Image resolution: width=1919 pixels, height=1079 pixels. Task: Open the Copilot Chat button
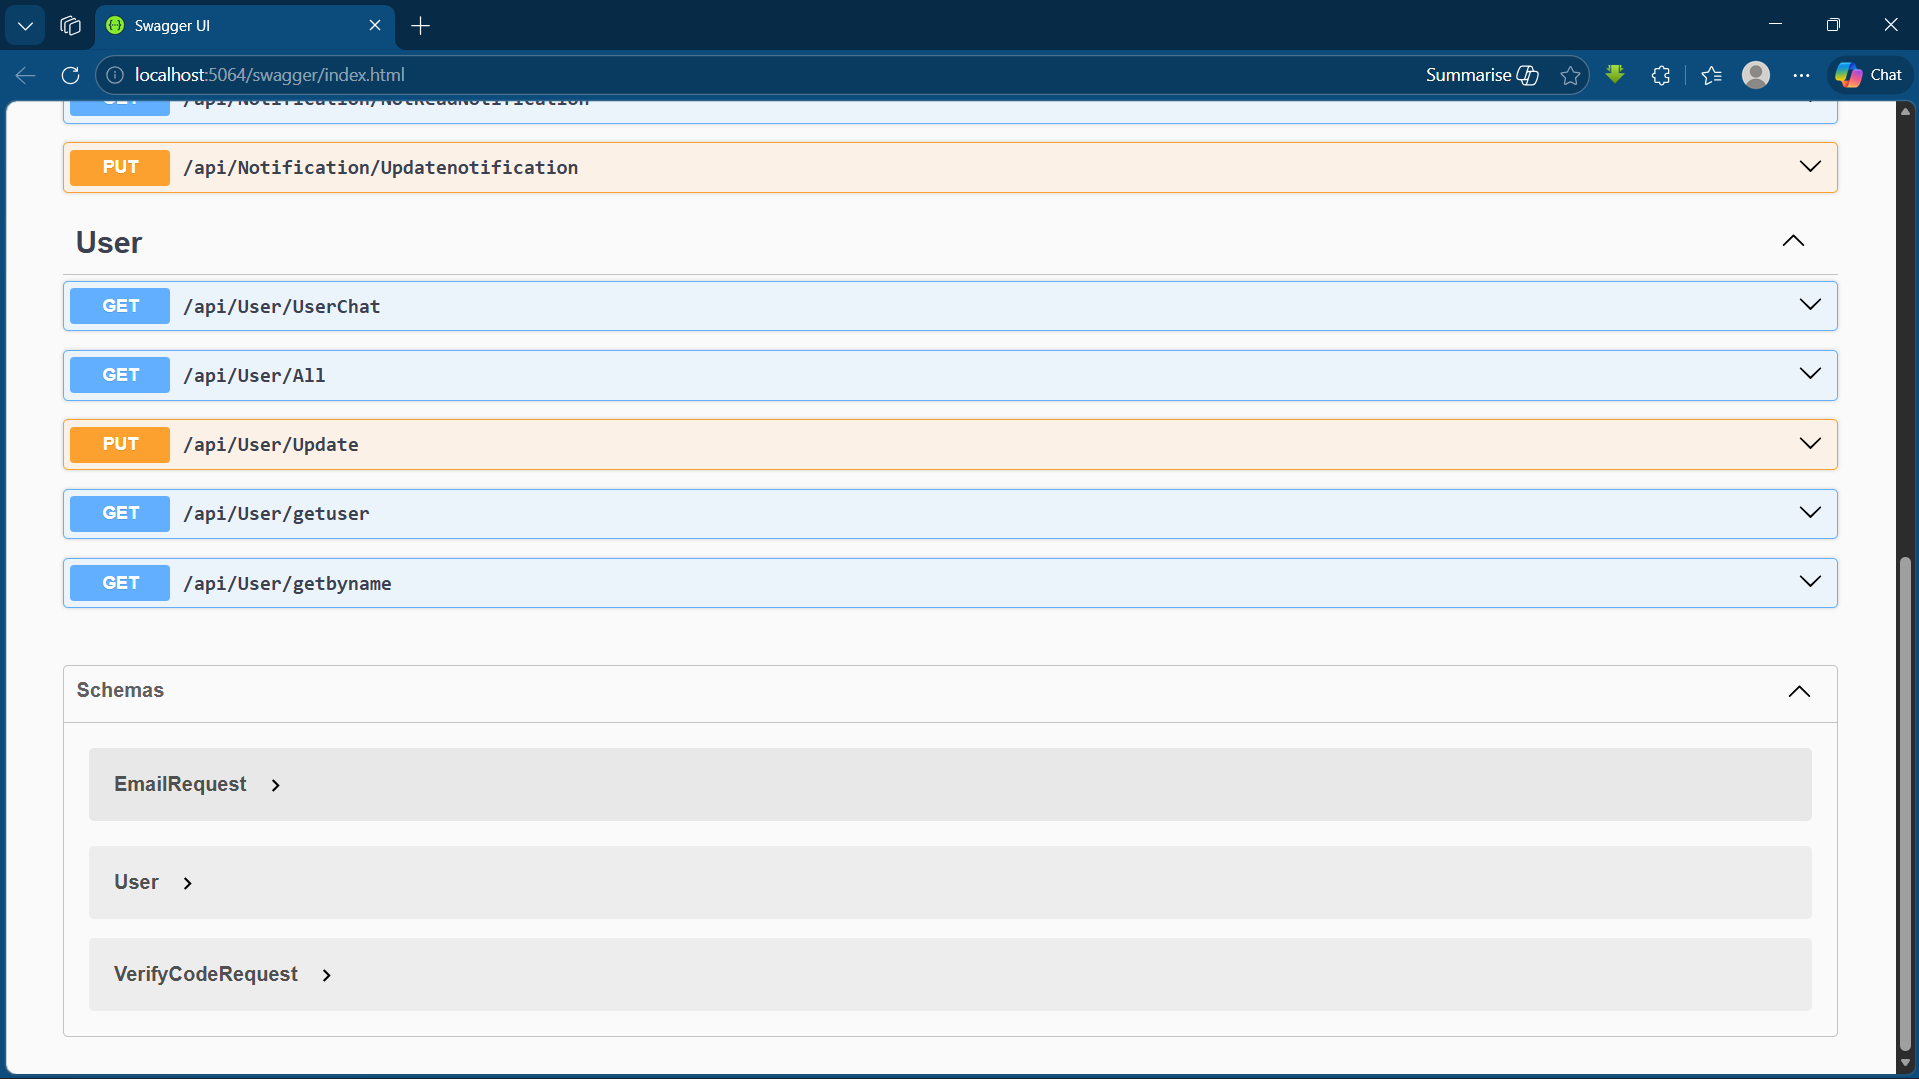pyautogui.click(x=1869, y=75)
